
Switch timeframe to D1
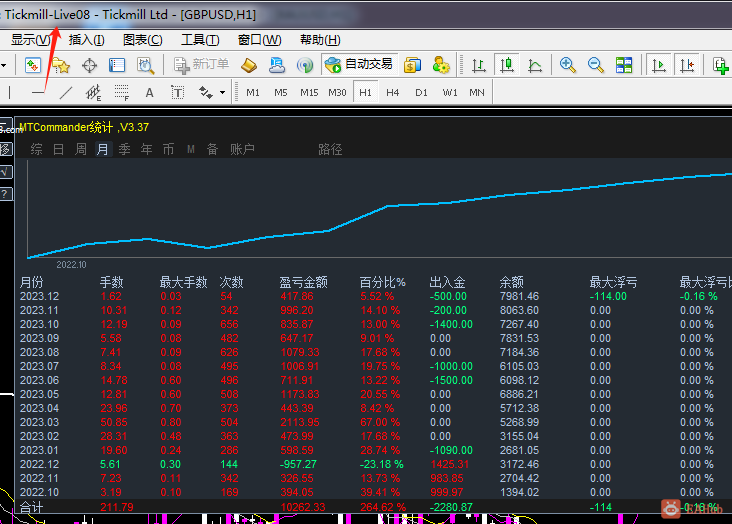pos(421,92)
